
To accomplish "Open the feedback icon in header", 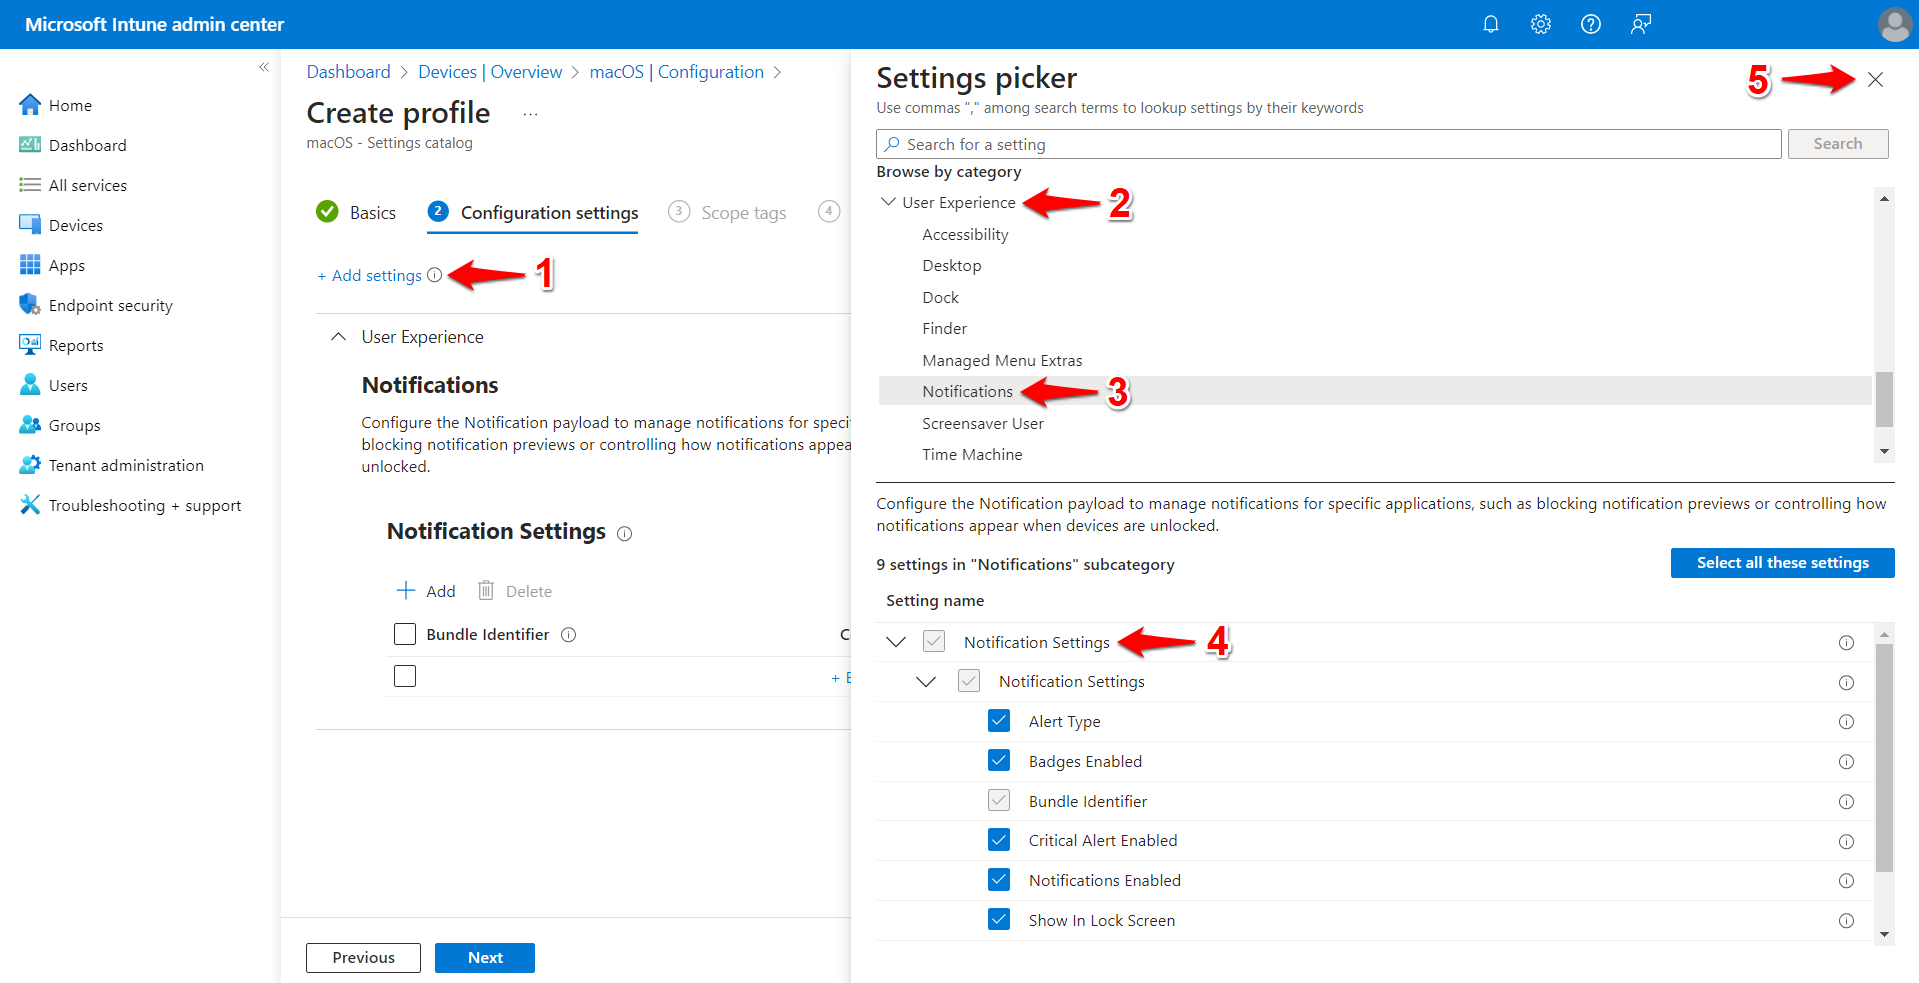I will click(x=1640, y=24).
